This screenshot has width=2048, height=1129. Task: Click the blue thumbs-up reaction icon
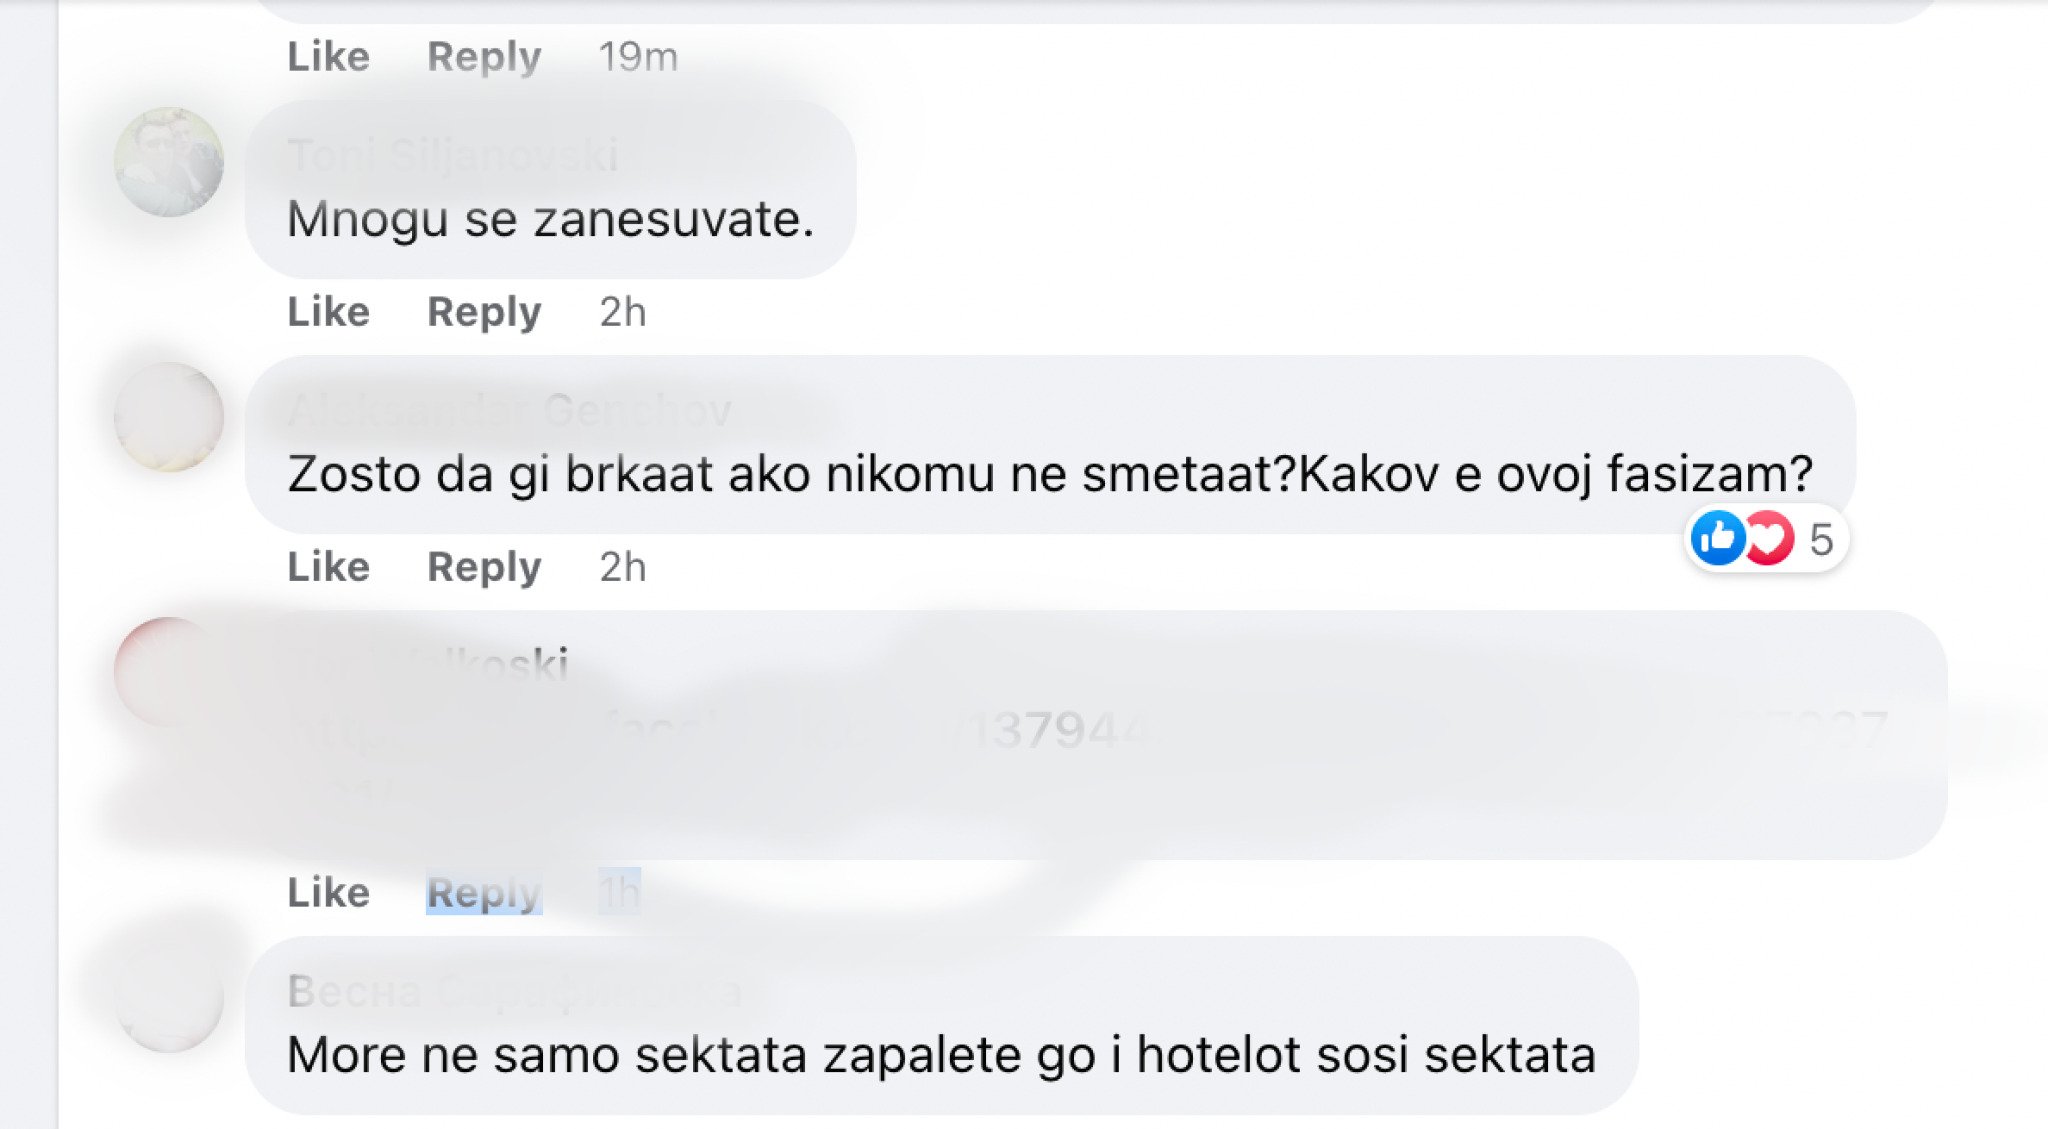pos(1717,538)
